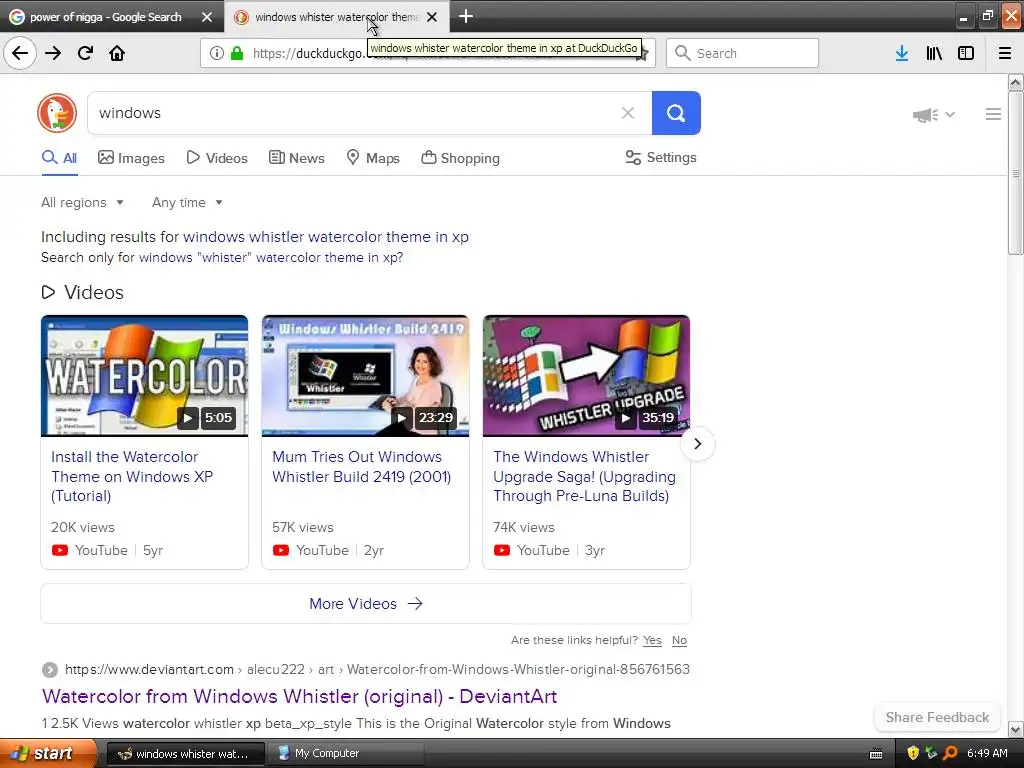
Task: Go back with the browser back arrow
Action: (20, 53)
